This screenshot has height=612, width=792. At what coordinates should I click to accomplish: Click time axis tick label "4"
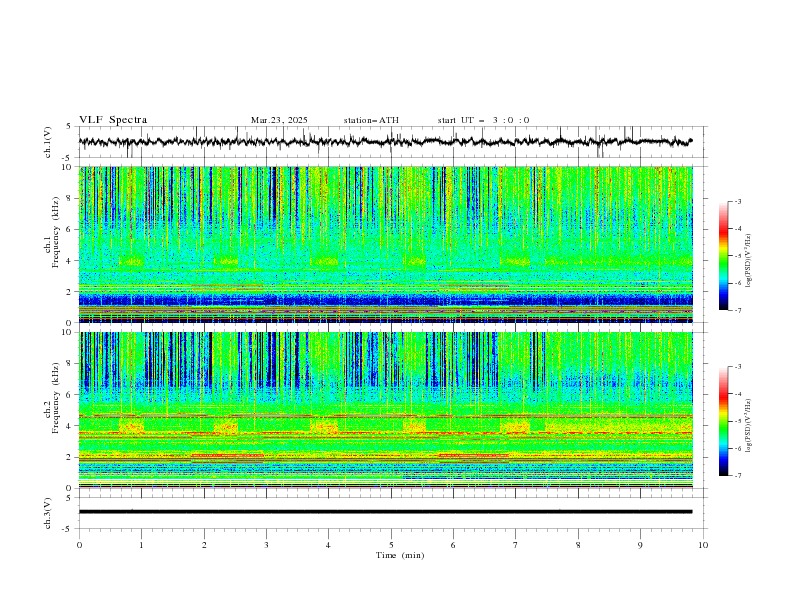328,545
